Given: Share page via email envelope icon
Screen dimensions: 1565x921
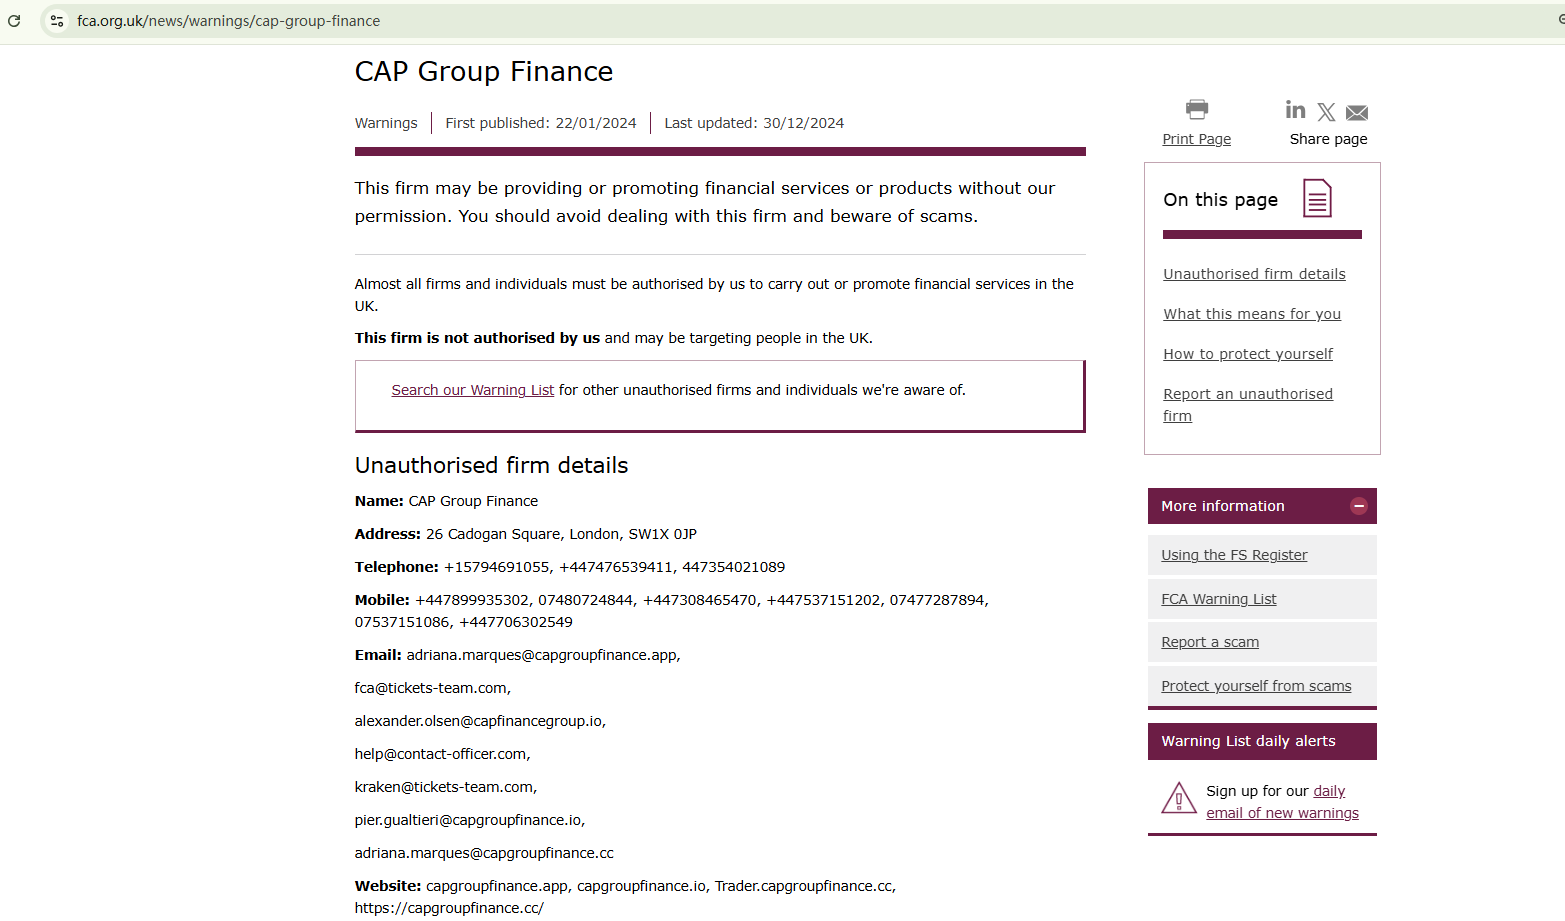Looking at the screenshot, I should (x=1357, y=112).
